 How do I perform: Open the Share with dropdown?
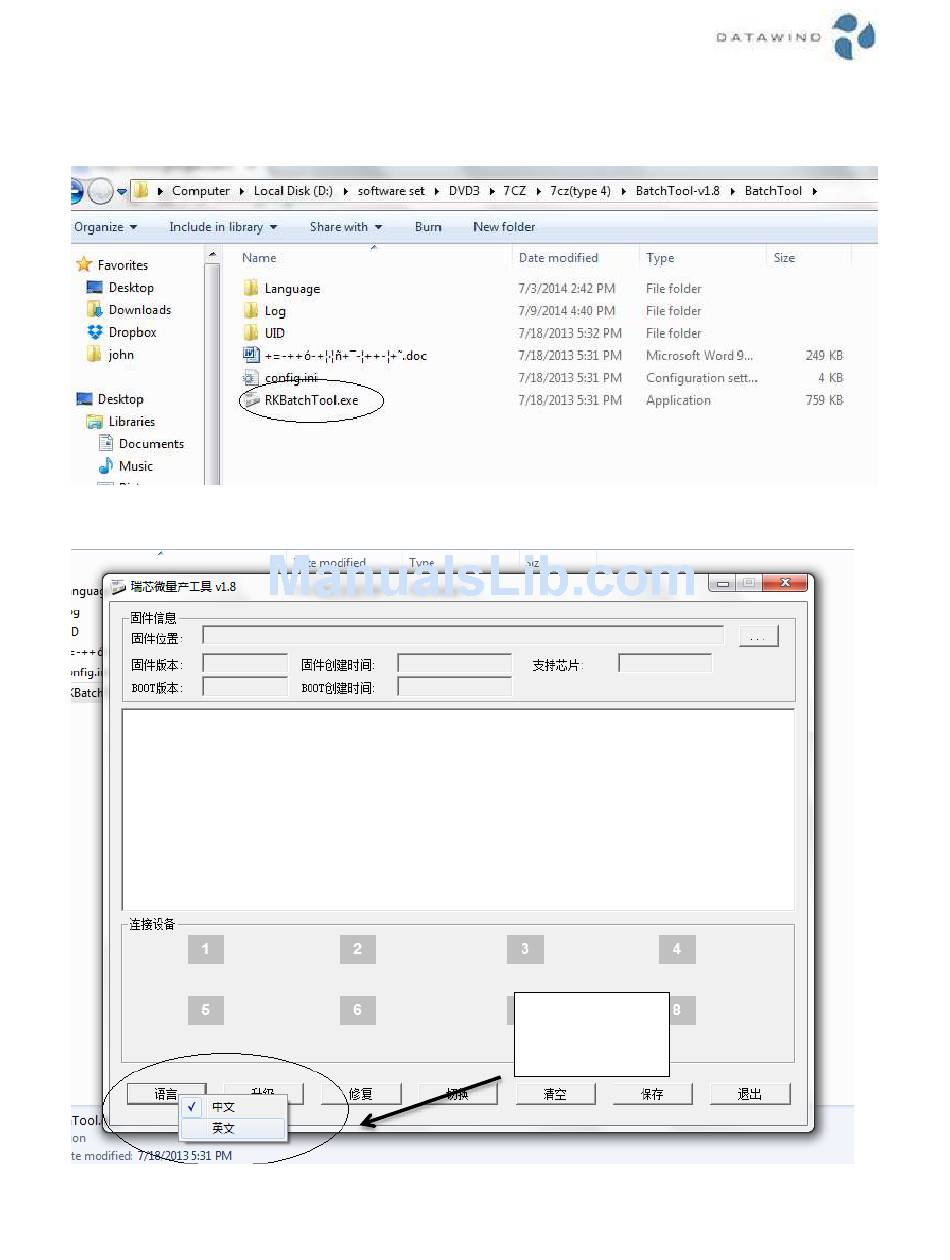[345, 227]
